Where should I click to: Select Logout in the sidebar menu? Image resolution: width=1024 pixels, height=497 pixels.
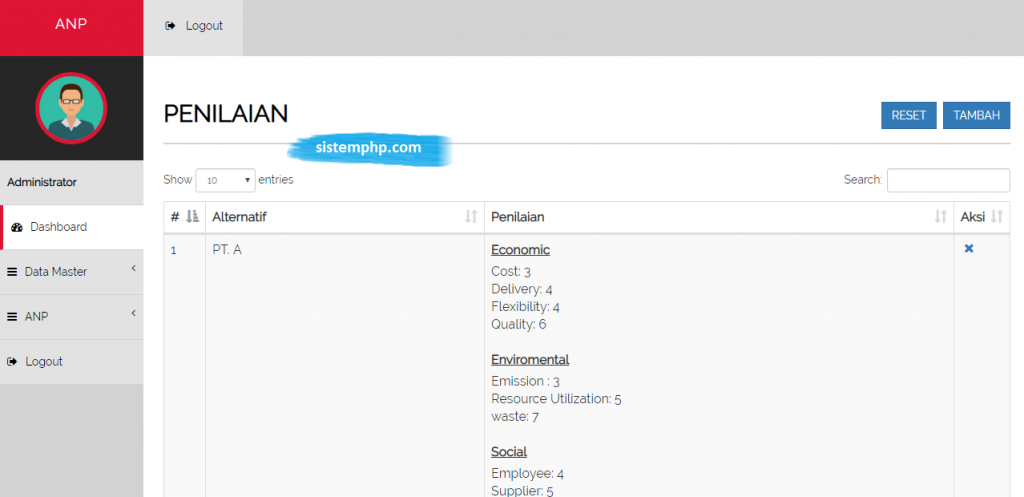coord(44,362)
